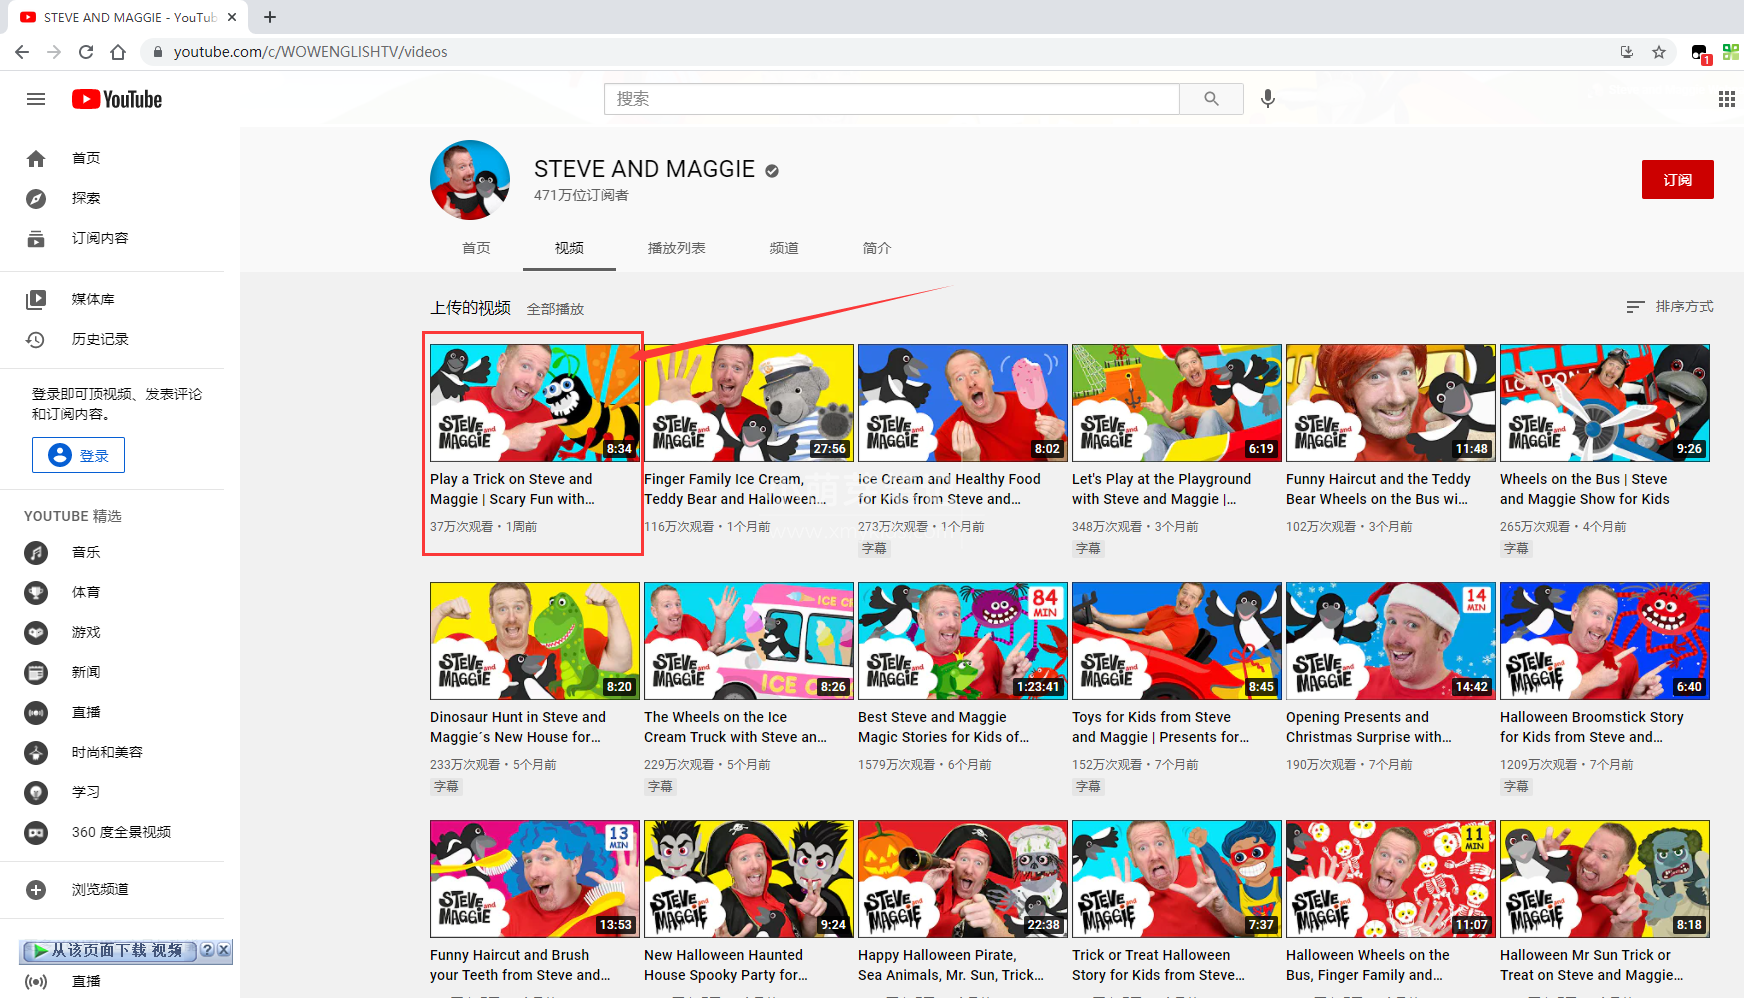
Task: Open Toys for Kids from Steve title
Action: click(x=1160, y=727)
